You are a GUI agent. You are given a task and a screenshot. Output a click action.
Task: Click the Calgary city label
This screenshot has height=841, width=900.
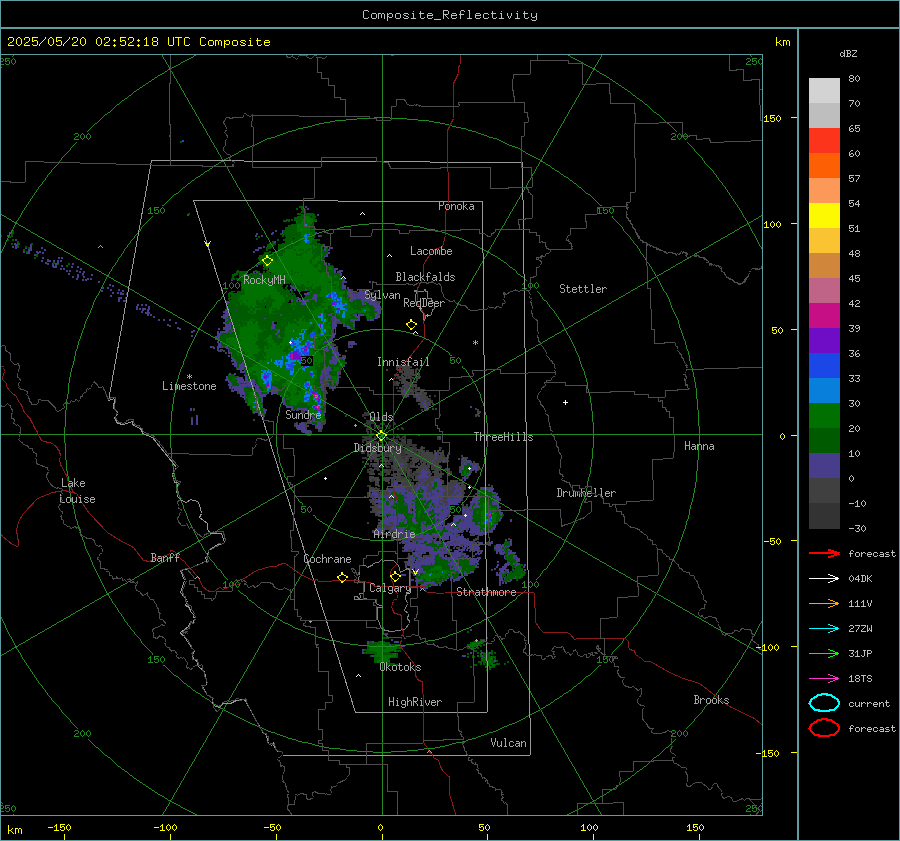click(390, 588)
